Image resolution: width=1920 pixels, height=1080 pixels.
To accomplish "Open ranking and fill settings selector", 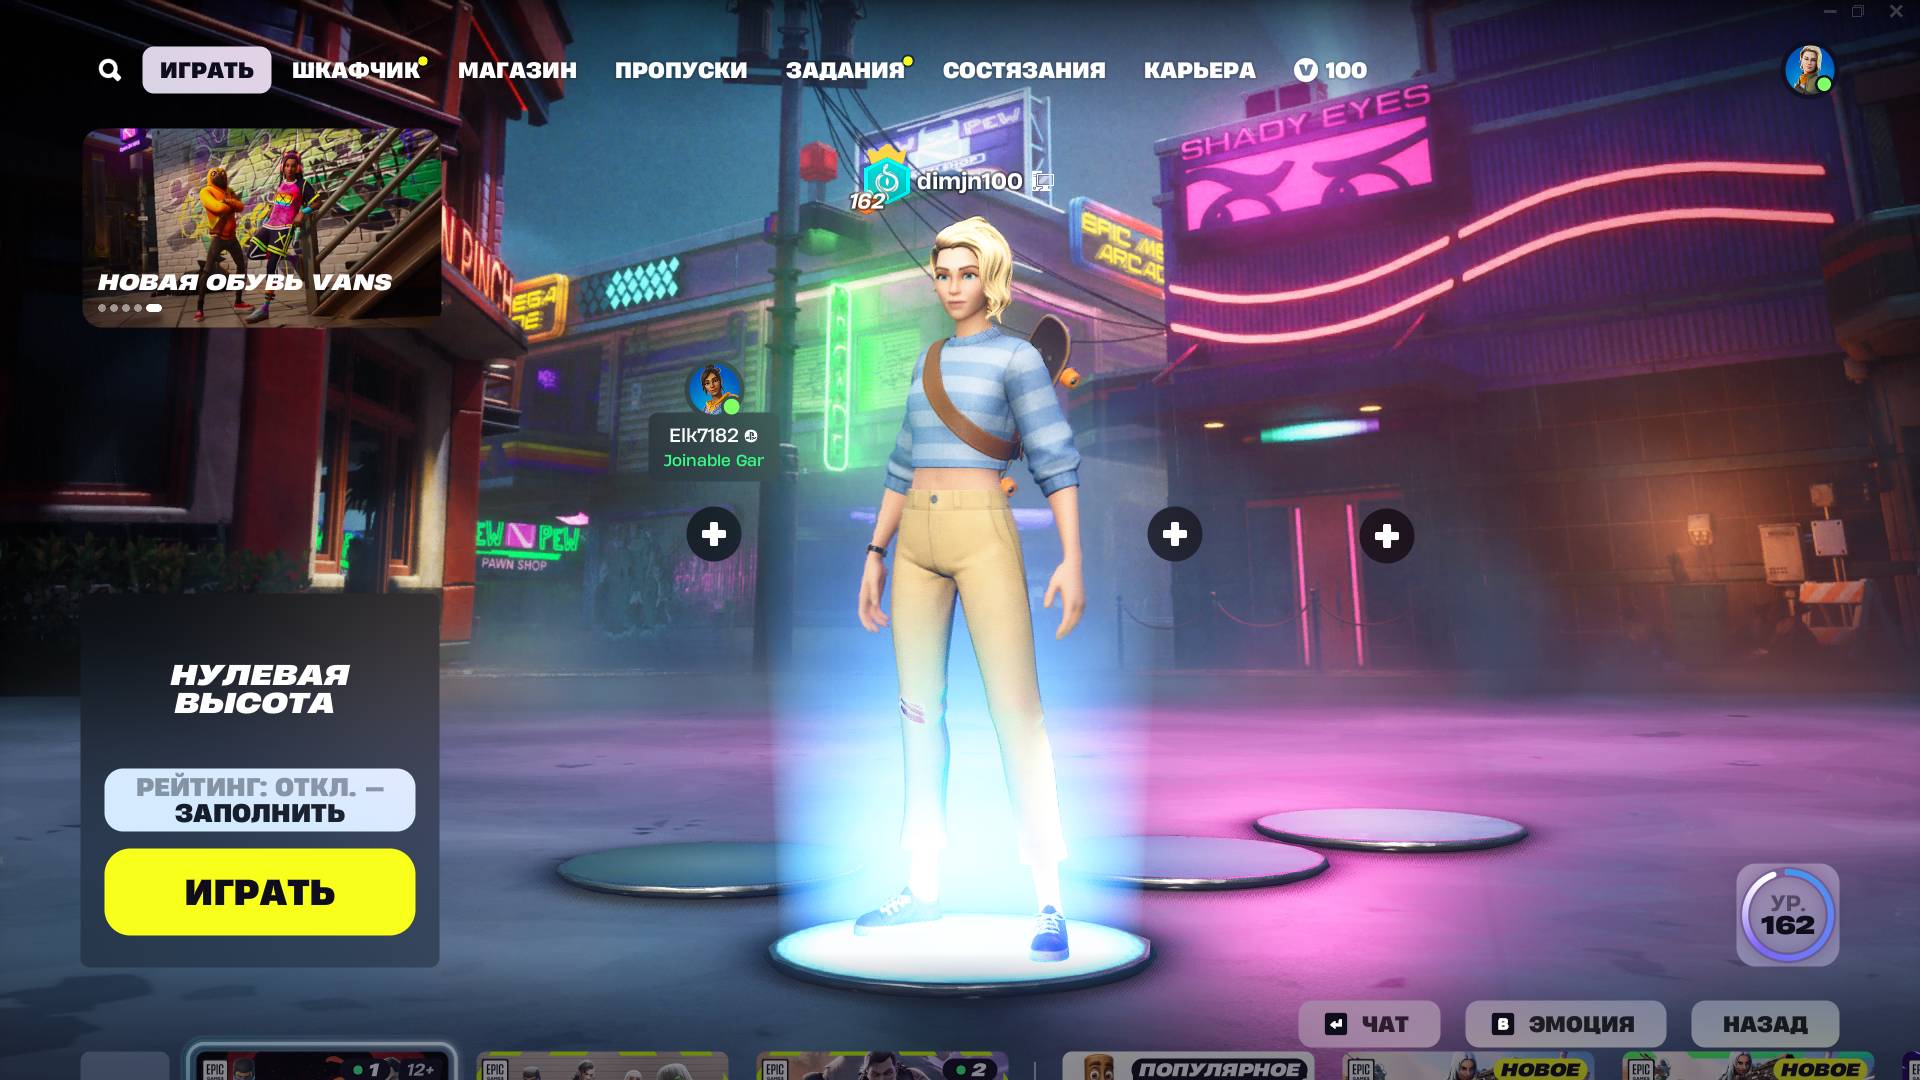I will pyautogui.click(x=260, y=800).
